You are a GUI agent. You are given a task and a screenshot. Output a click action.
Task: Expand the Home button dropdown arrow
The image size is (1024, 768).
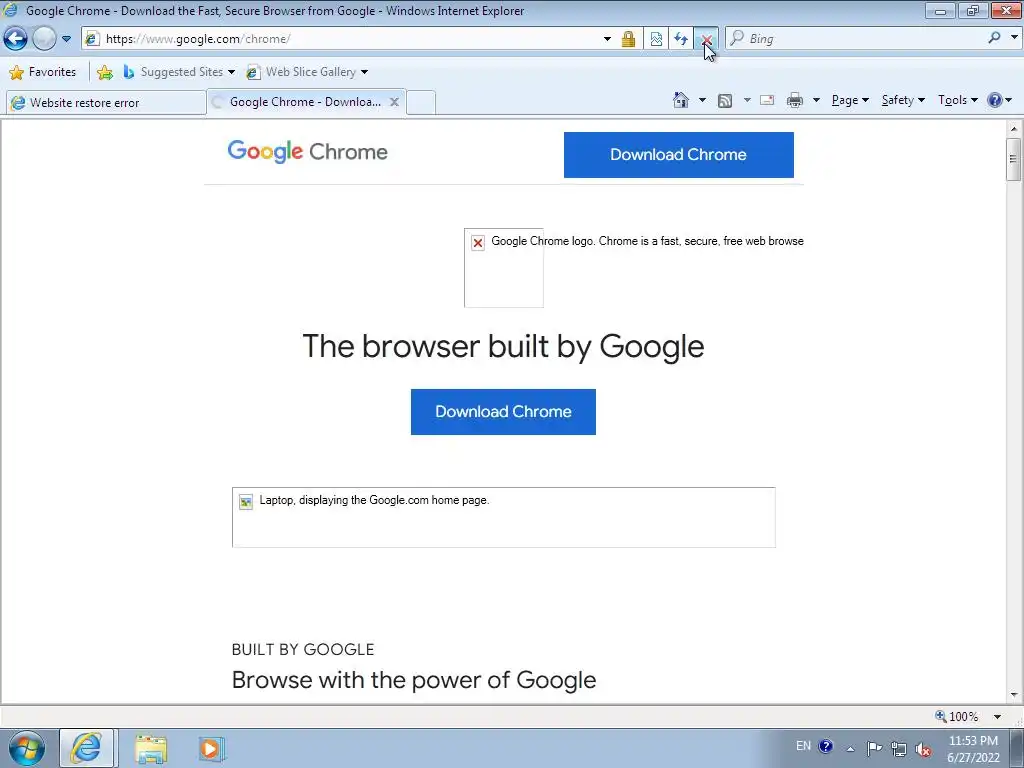click(702, 100)
